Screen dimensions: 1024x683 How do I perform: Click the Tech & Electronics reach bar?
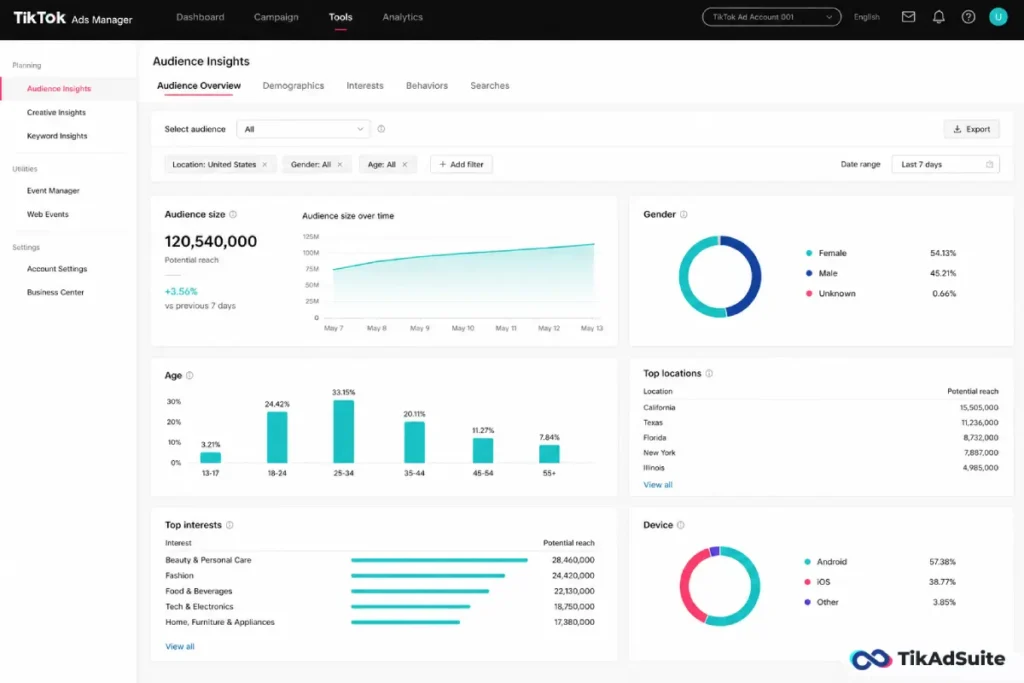410,607
